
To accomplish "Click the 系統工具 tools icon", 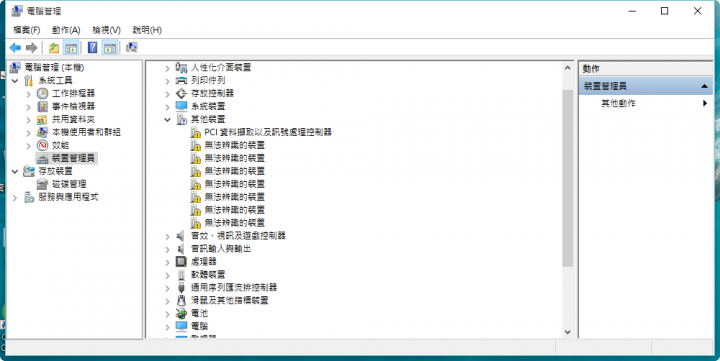I will tap(29, 80).
